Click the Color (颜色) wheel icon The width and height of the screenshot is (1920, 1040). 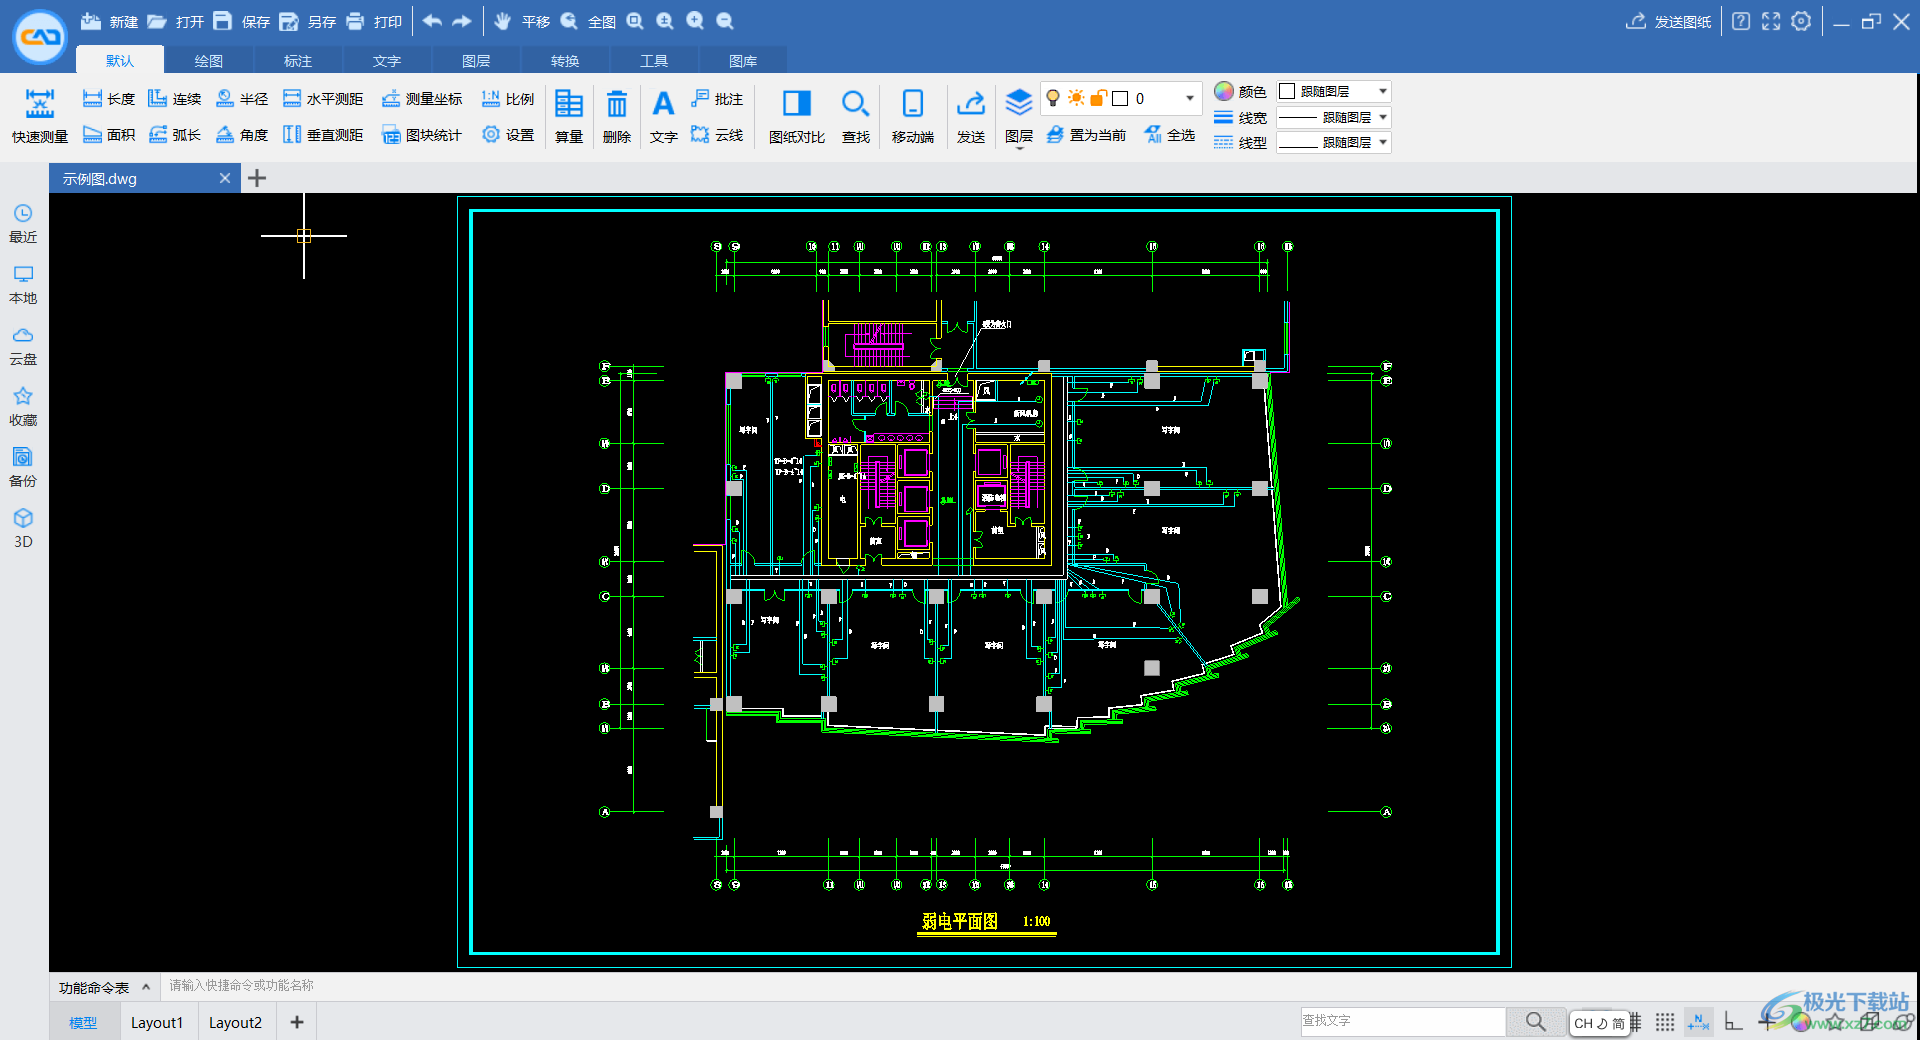coord(1224,91)
